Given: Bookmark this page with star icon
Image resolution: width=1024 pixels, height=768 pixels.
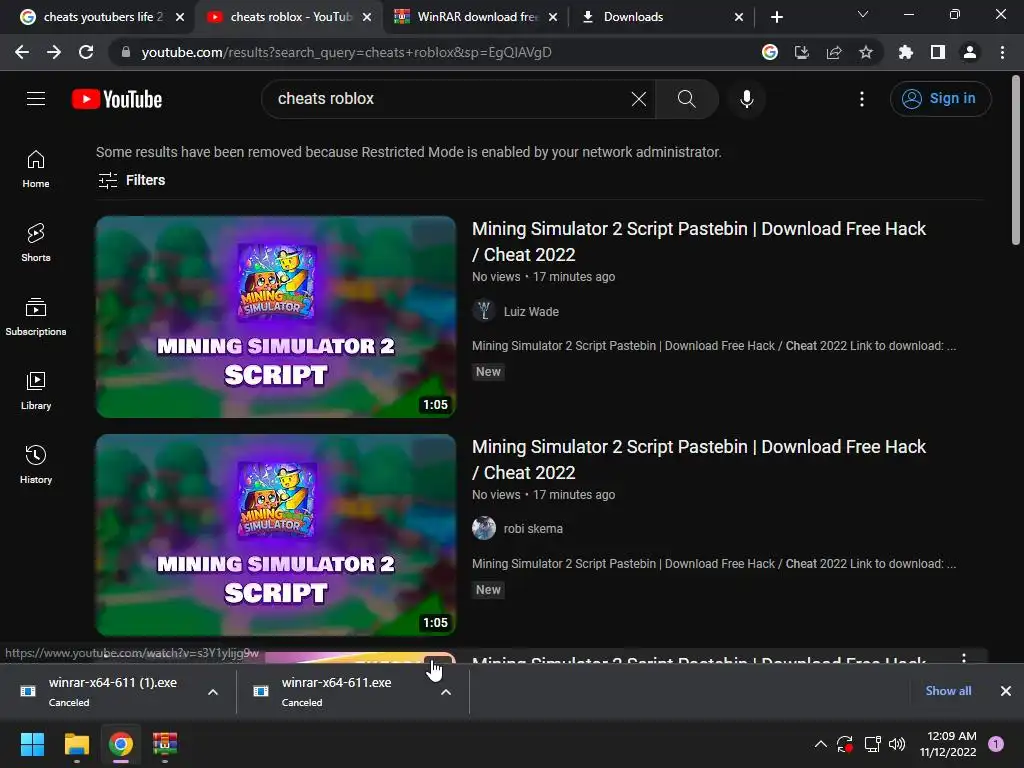Looking at the screenshot, I should click(866, 52).
